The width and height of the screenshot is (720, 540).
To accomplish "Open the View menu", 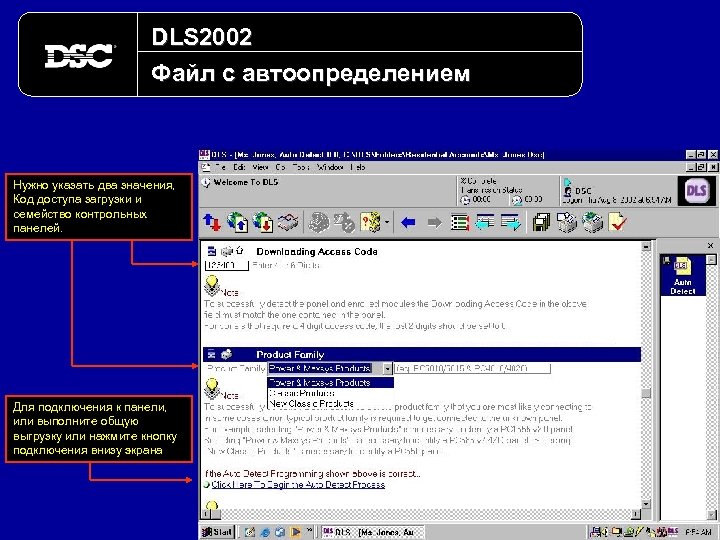I will click(x=260, y=167).
